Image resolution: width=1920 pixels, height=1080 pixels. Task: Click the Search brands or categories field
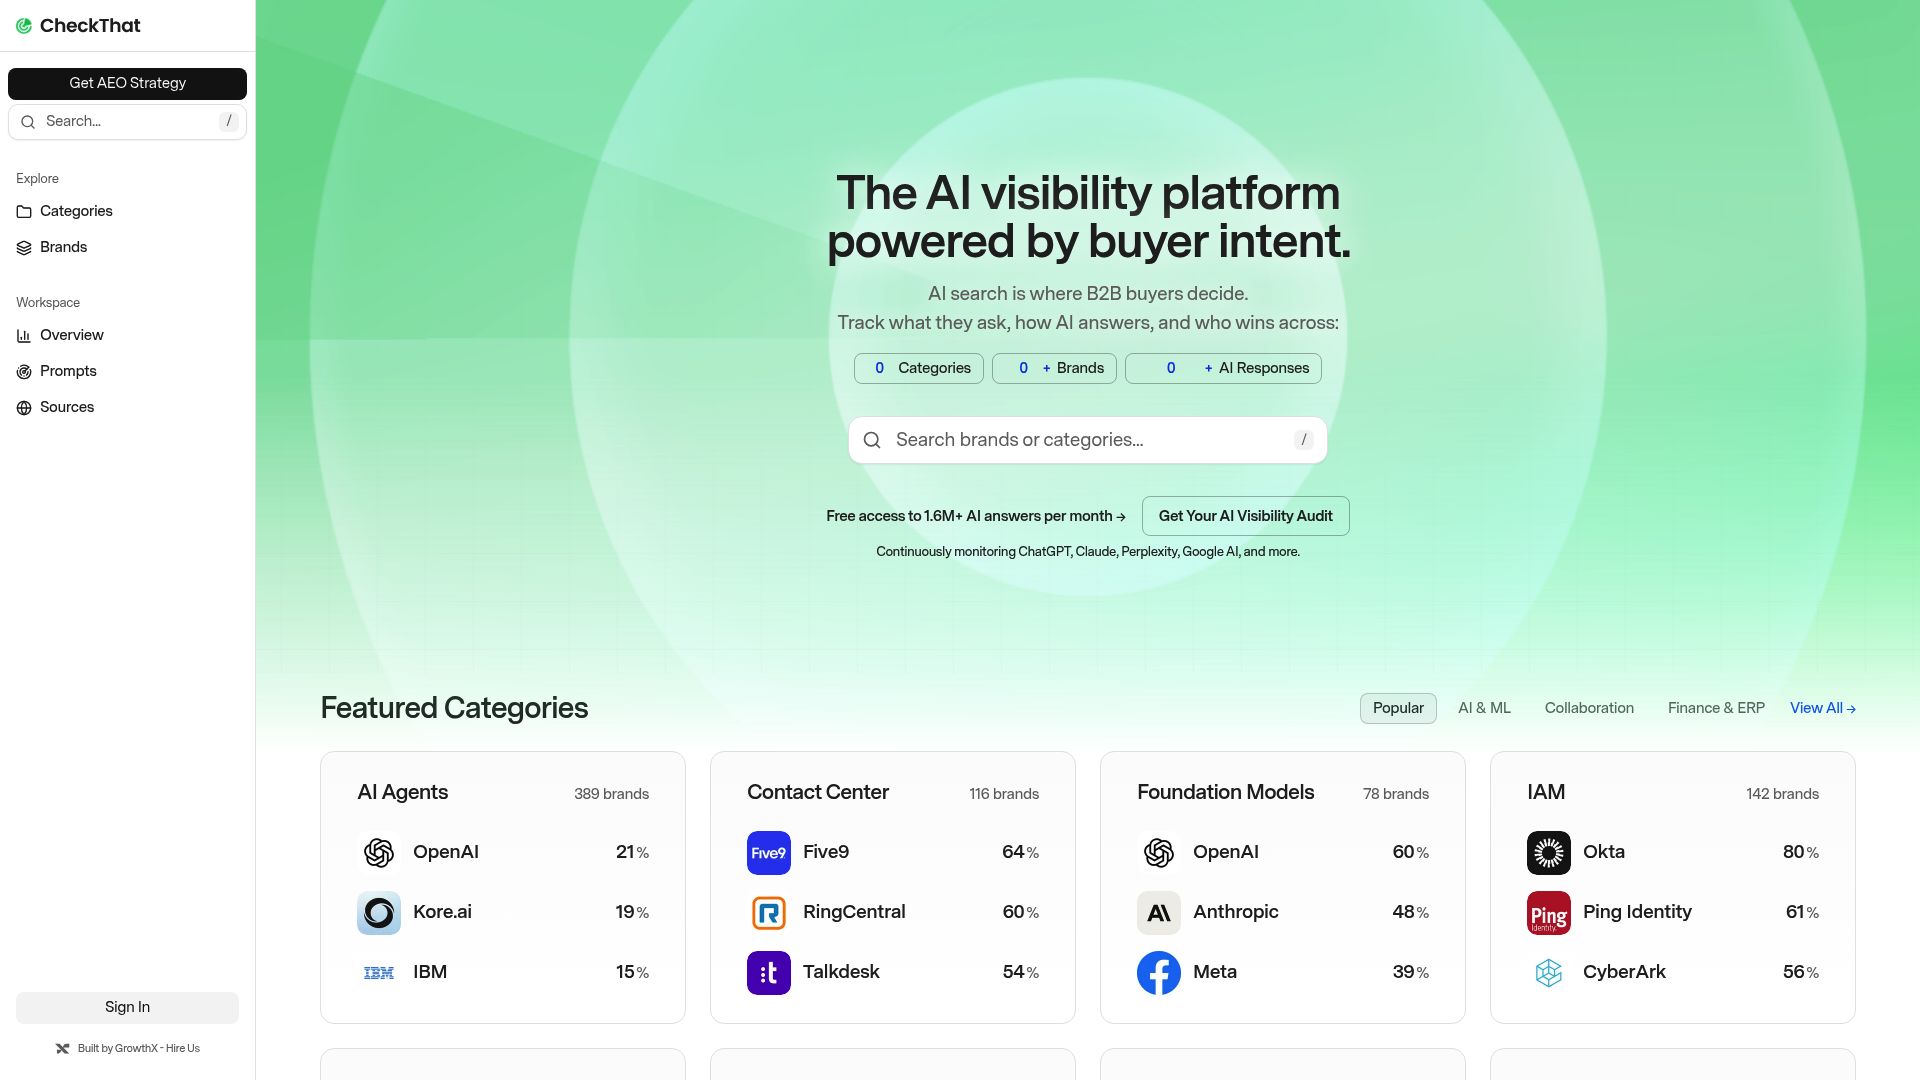(1087, 440)
